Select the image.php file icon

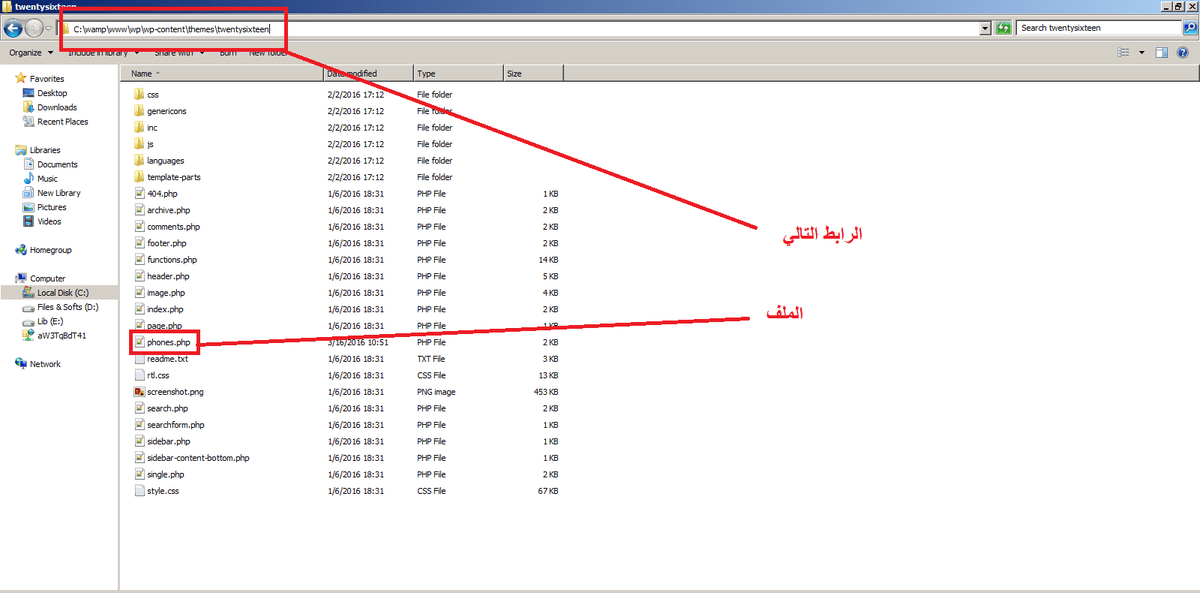139,293
